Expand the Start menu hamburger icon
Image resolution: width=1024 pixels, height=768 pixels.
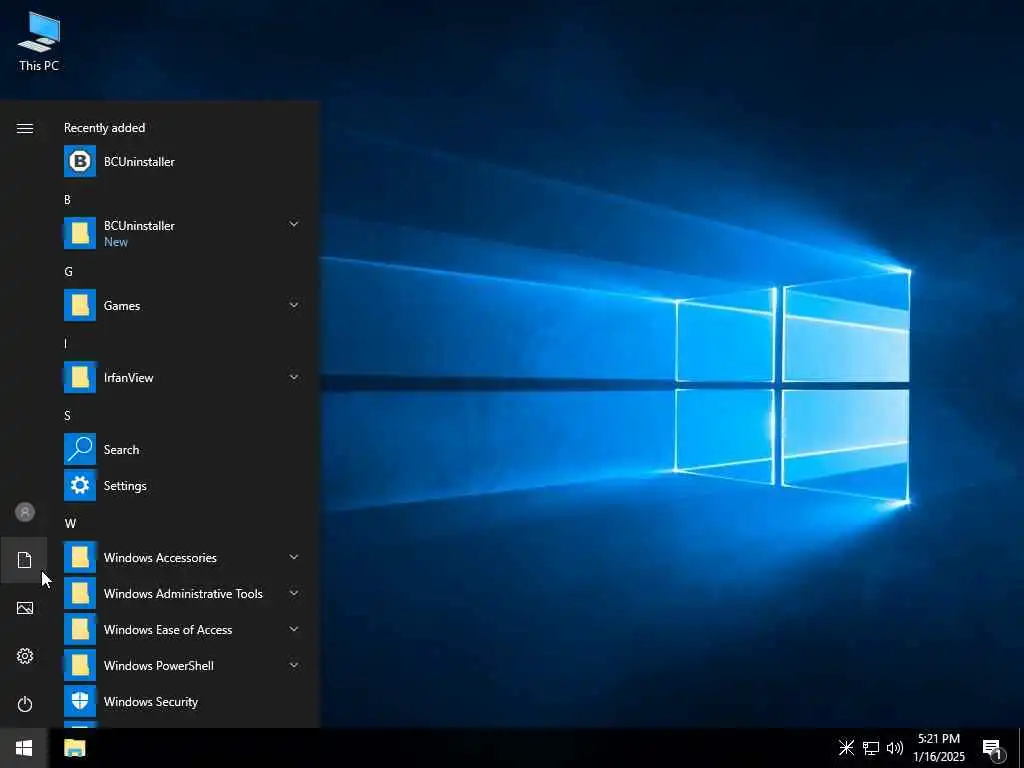25,128
